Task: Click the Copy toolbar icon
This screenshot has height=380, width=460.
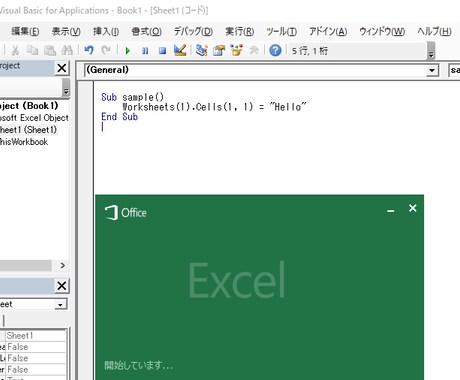Action: pyautogui.click(x=32, y=50)
